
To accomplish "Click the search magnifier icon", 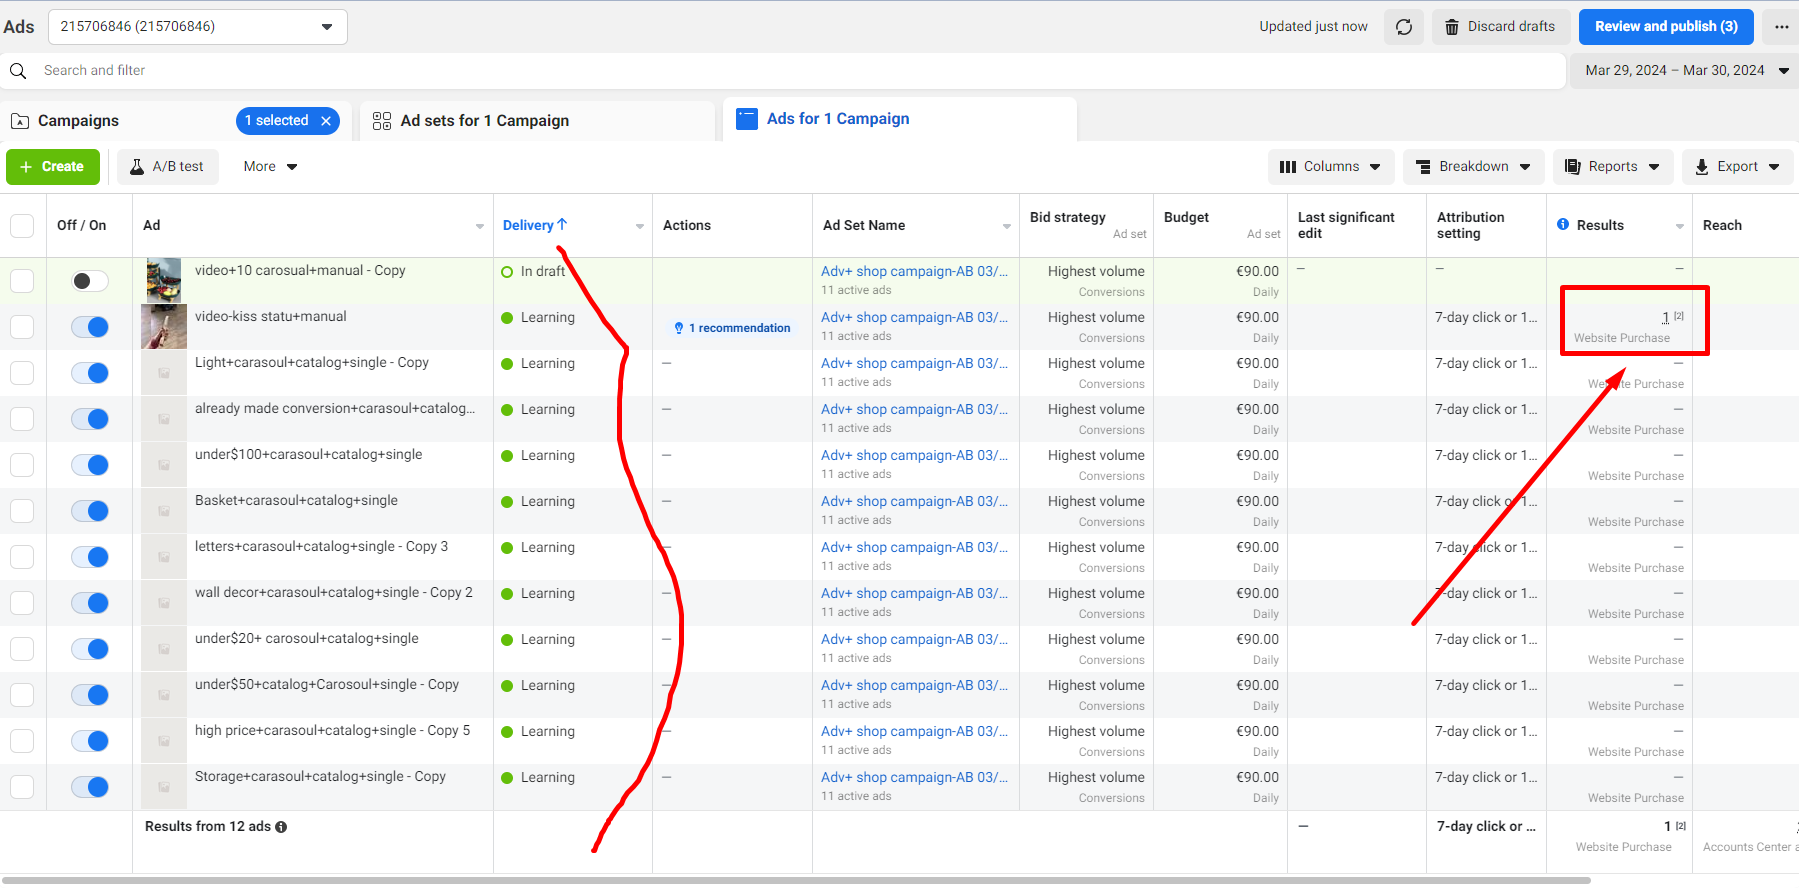I will point(18,71).
